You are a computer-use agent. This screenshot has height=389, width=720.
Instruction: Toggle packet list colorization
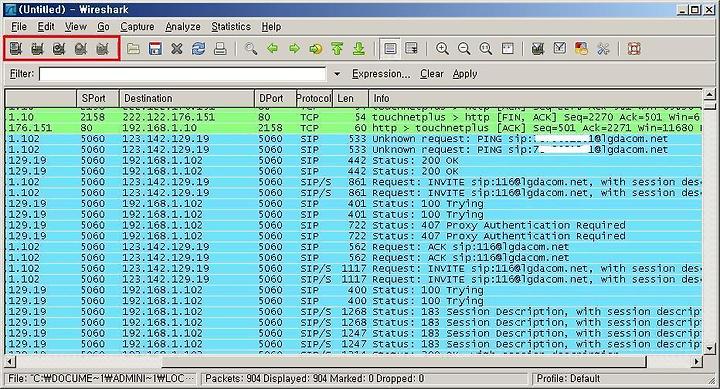390,48
